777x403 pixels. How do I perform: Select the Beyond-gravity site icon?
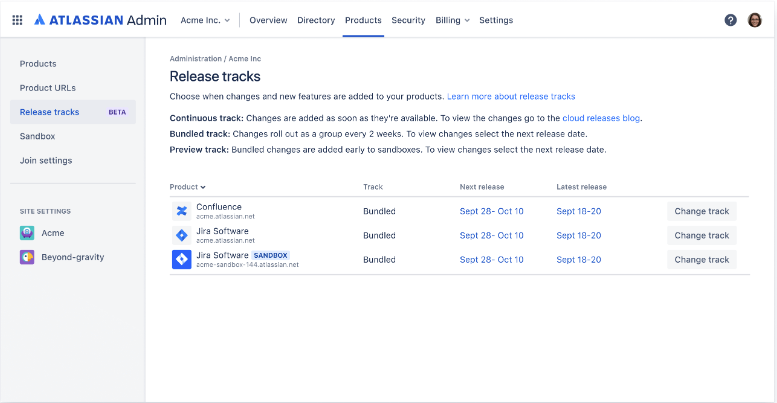tap(27, 257)
